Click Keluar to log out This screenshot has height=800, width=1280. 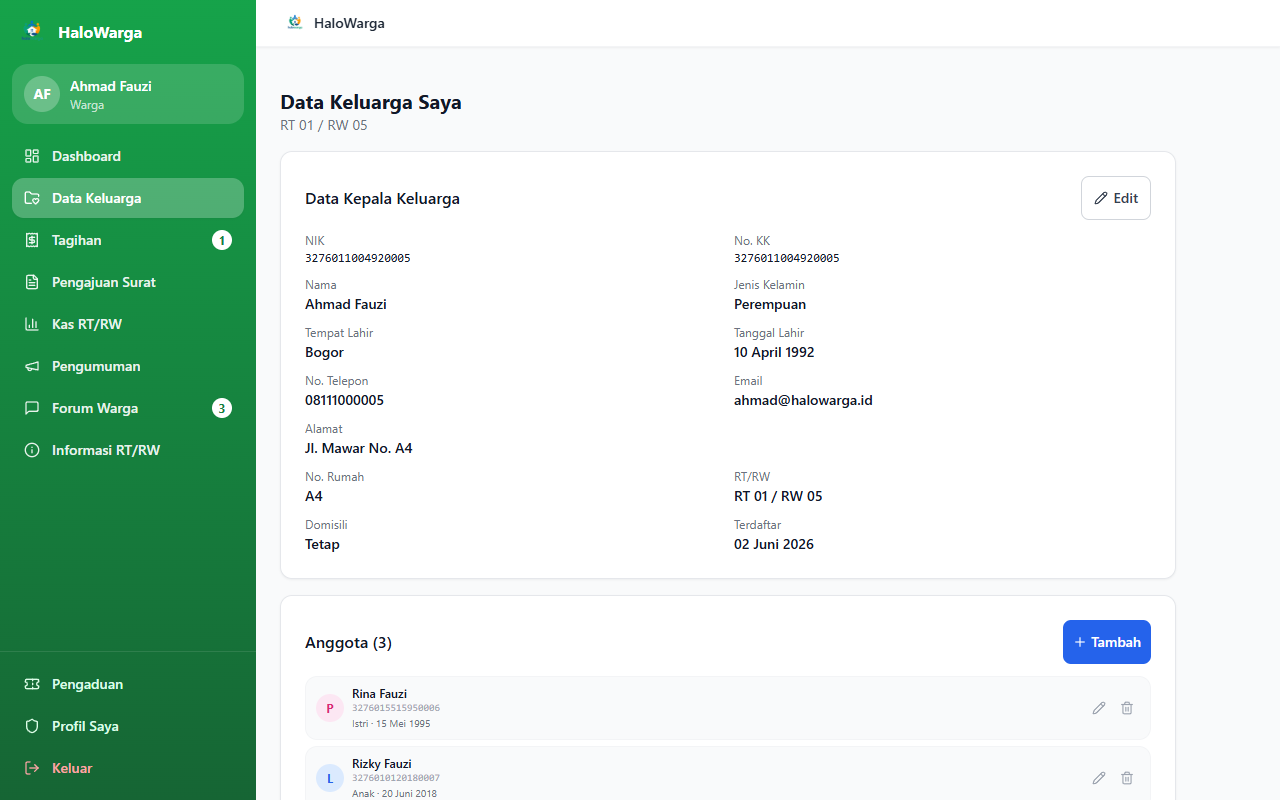[x=128, y=768]
